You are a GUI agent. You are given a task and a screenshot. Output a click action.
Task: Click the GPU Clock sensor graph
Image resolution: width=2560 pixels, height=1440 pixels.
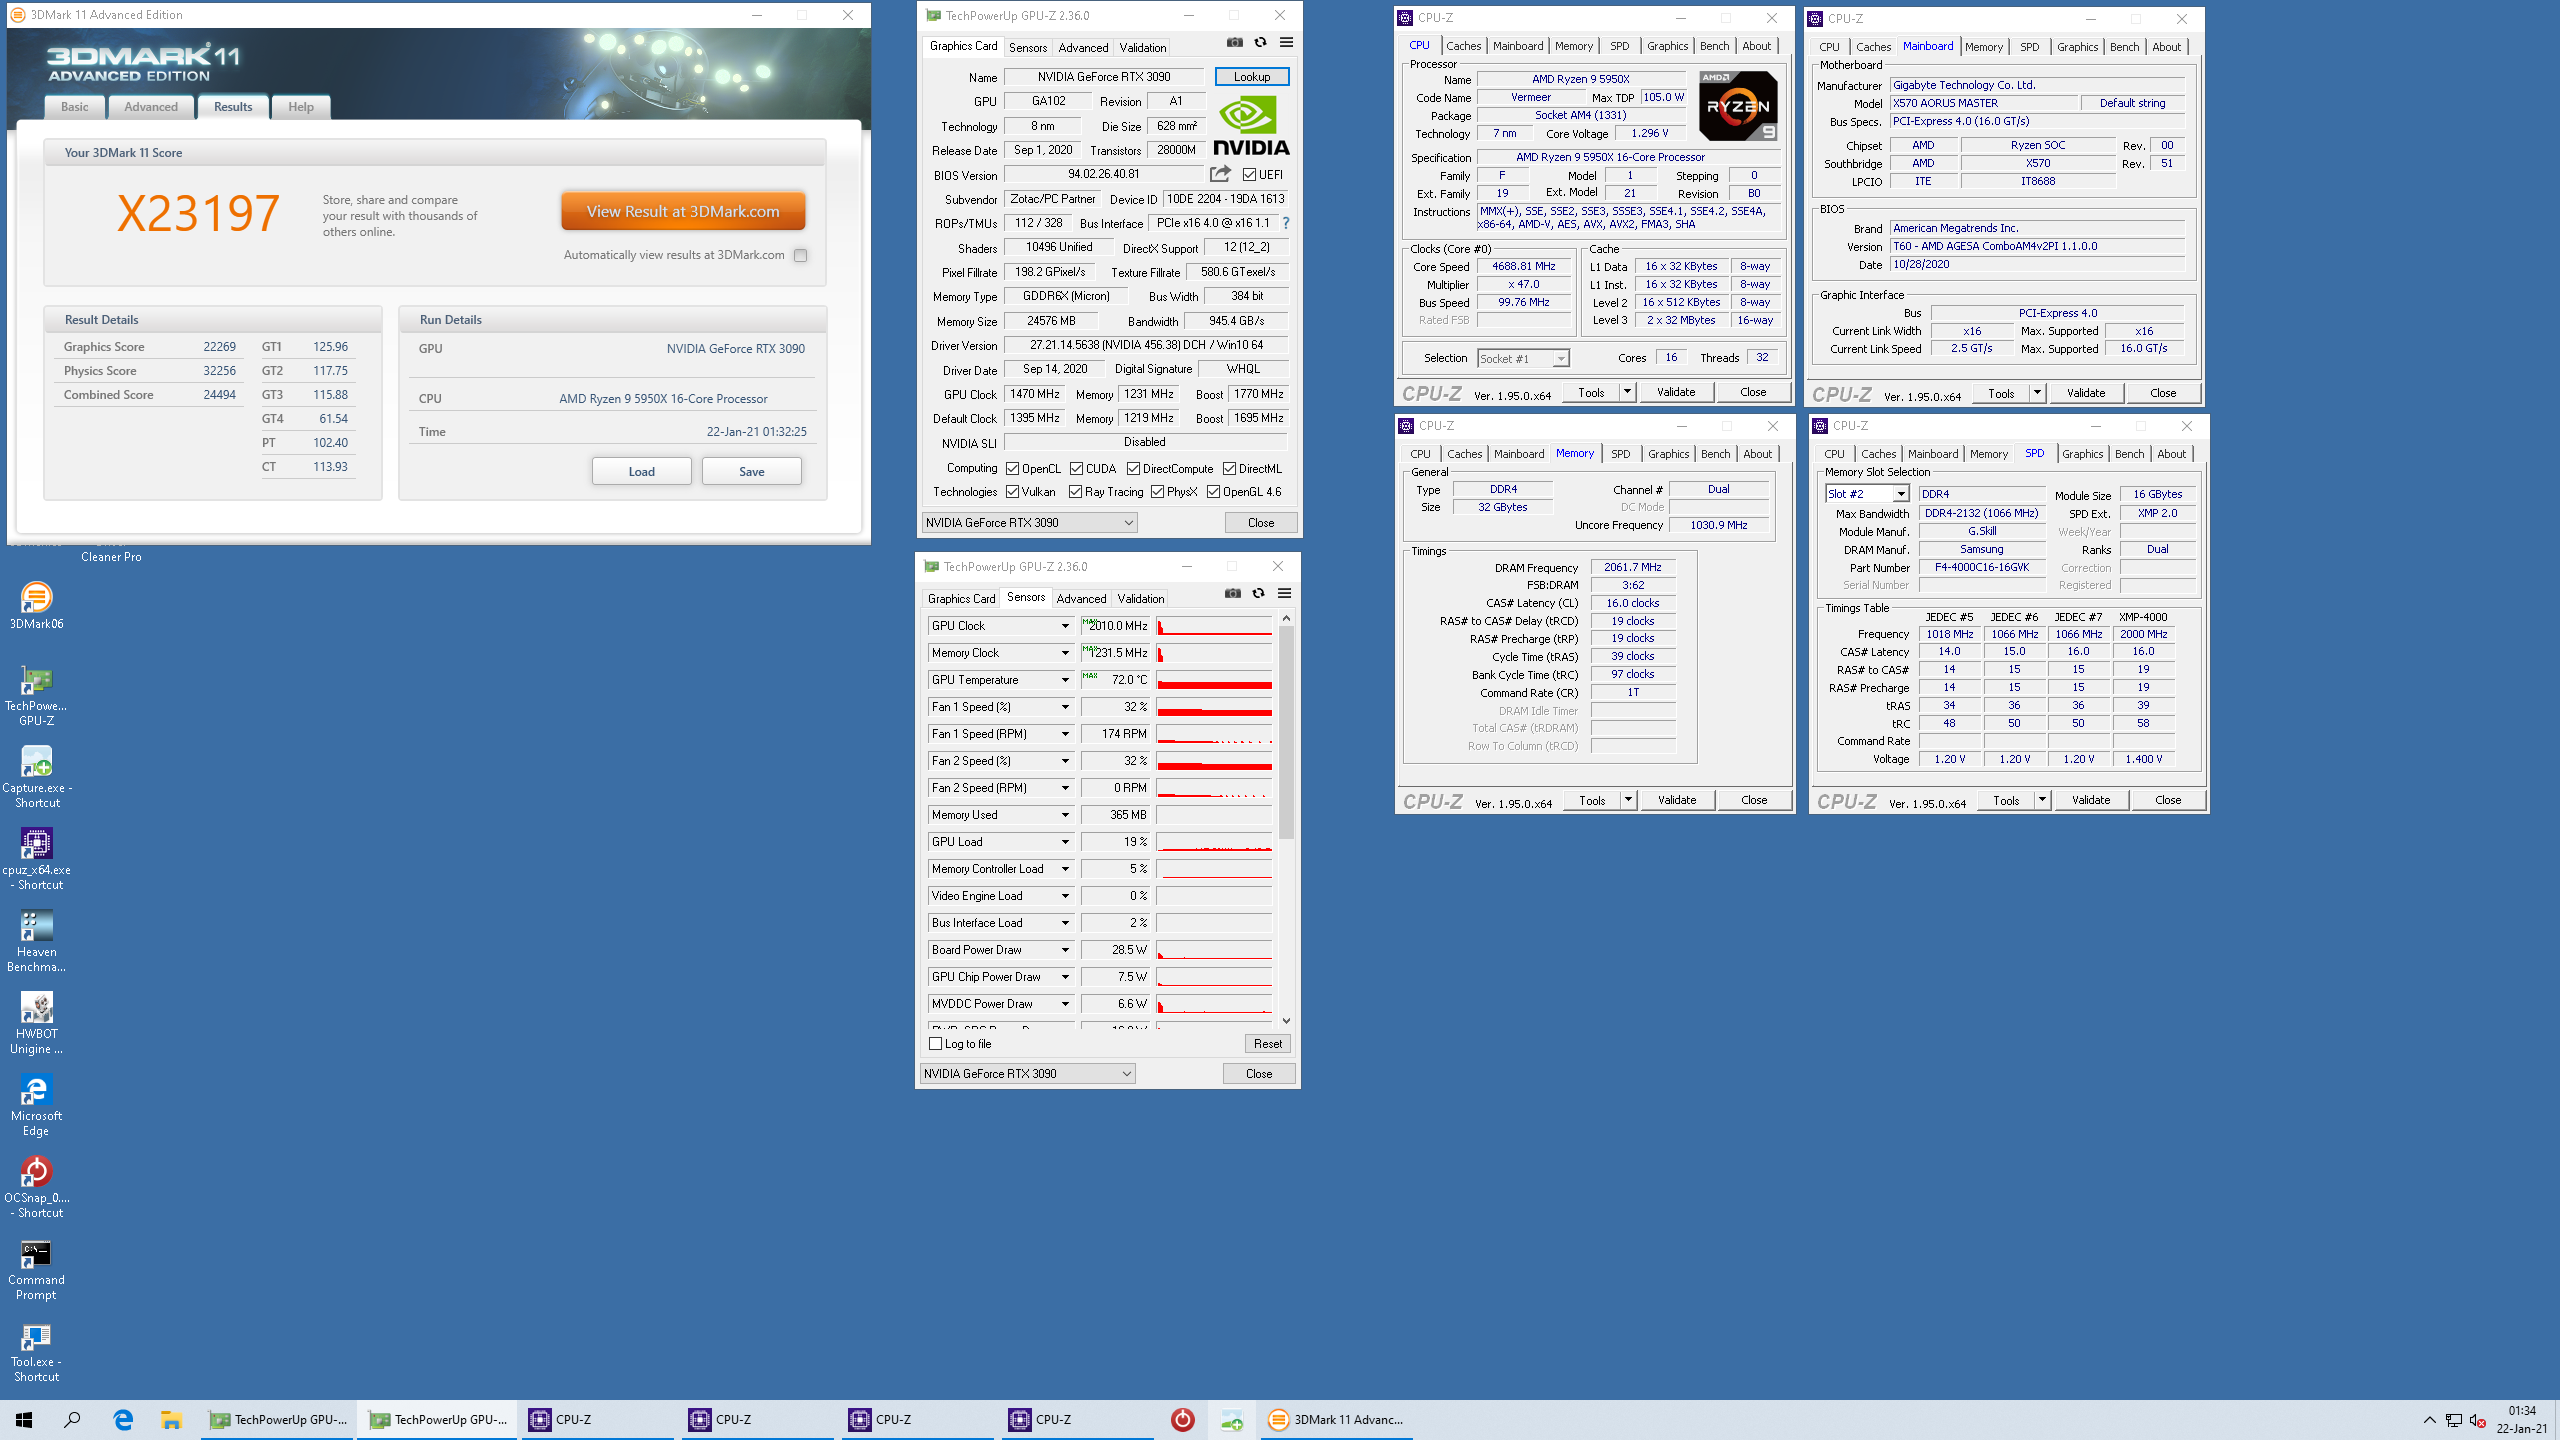(x=1214, y=626)
